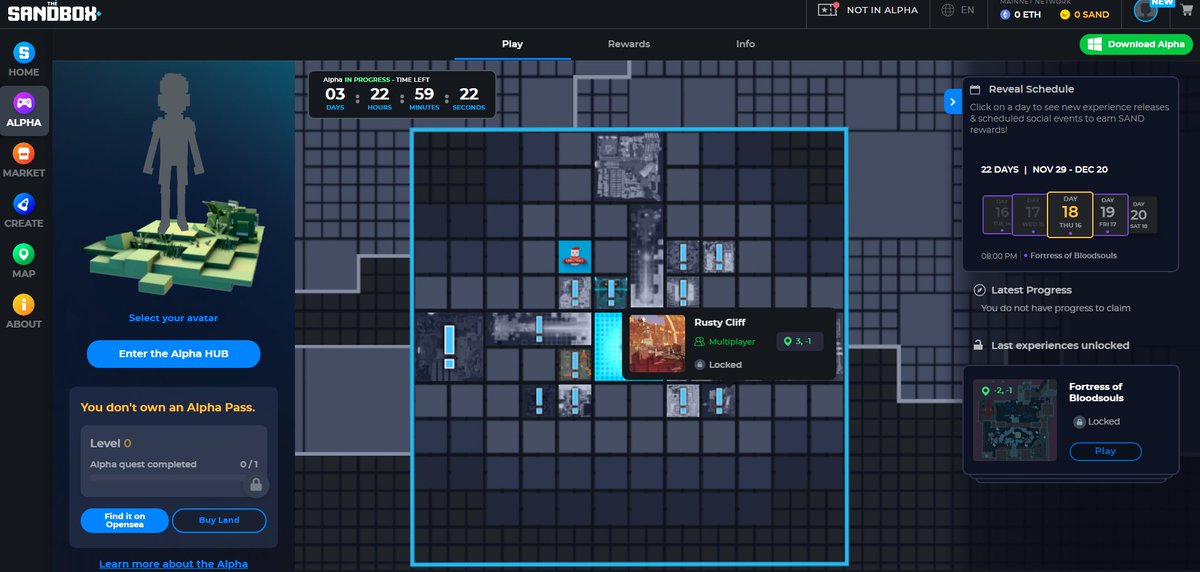Screen dimensions: 1200x572
Task: Open the Home section in sidebar
Action: pyautogui.click(x=24, y=59)
